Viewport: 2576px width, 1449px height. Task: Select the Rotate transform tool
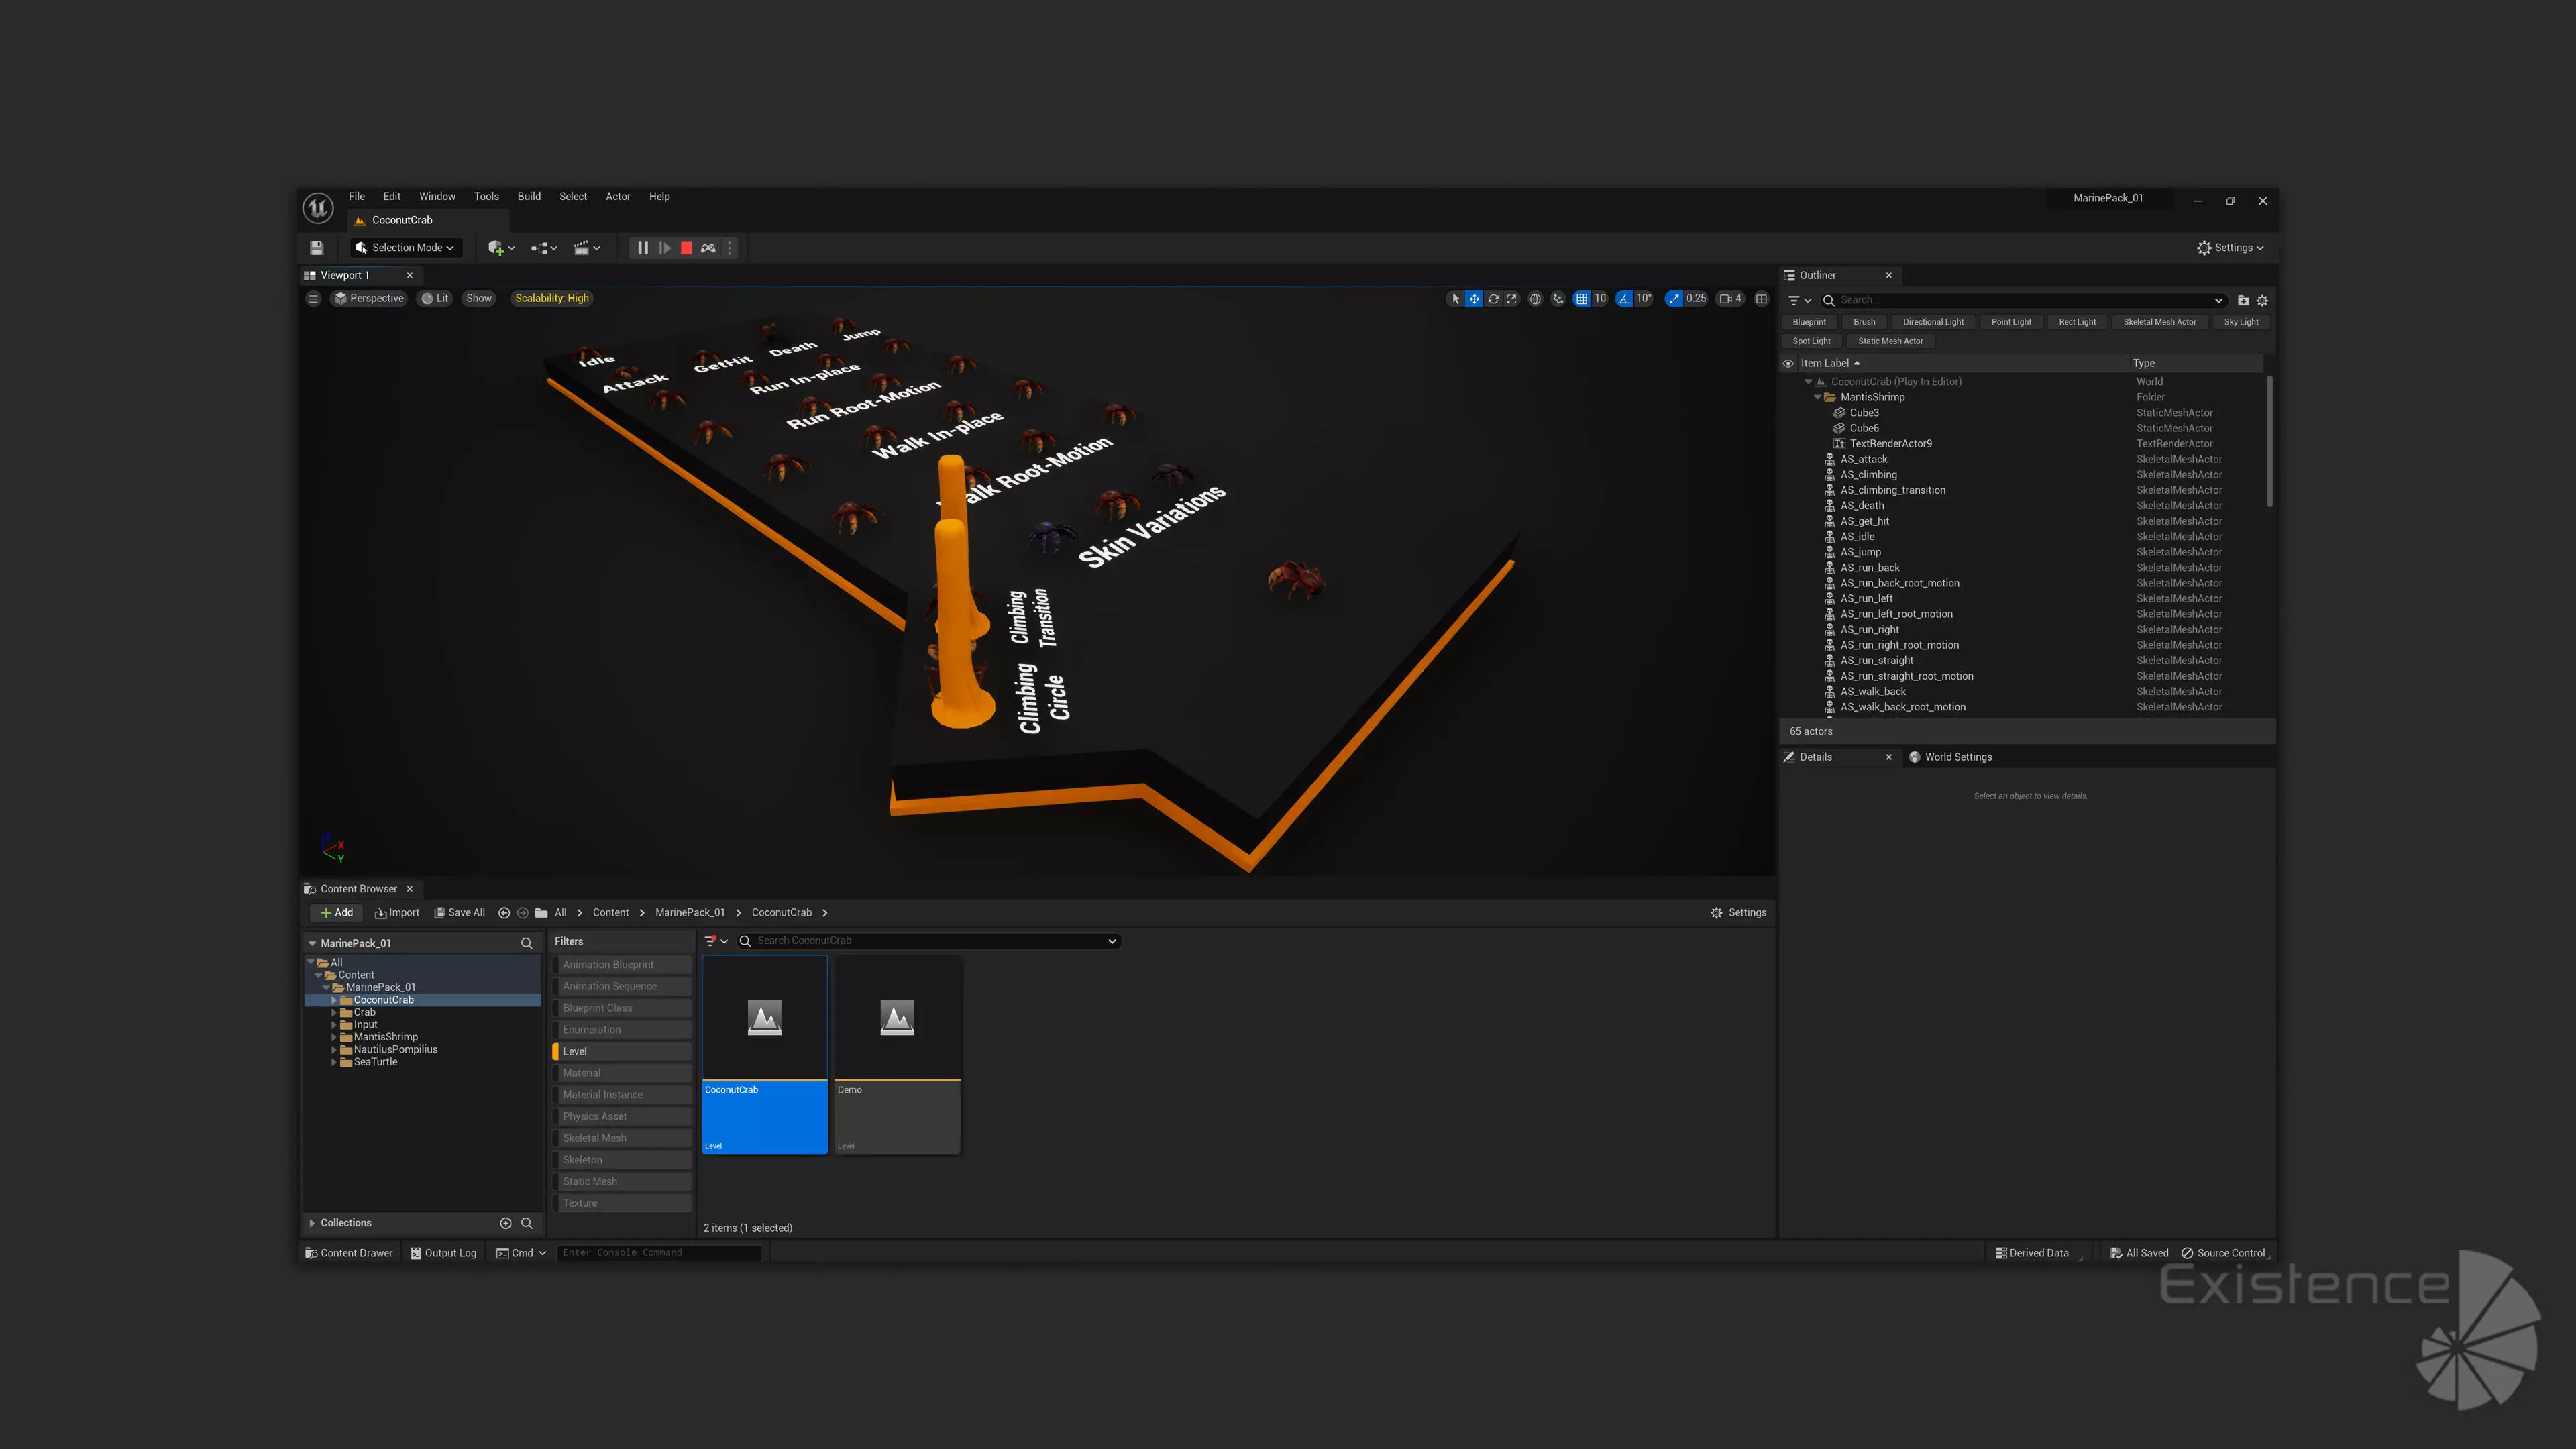tap(1493, 298)
